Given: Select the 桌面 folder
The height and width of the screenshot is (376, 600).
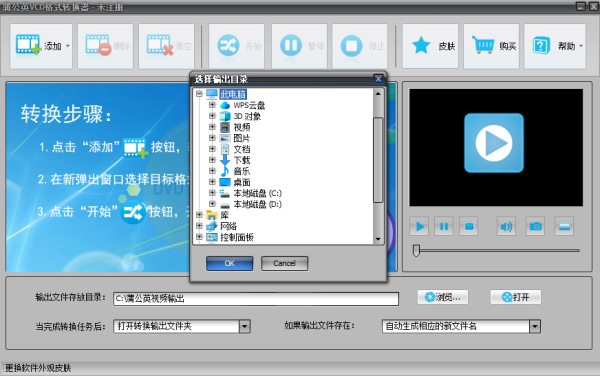Looking at the screenshot, I should [242, 182].
